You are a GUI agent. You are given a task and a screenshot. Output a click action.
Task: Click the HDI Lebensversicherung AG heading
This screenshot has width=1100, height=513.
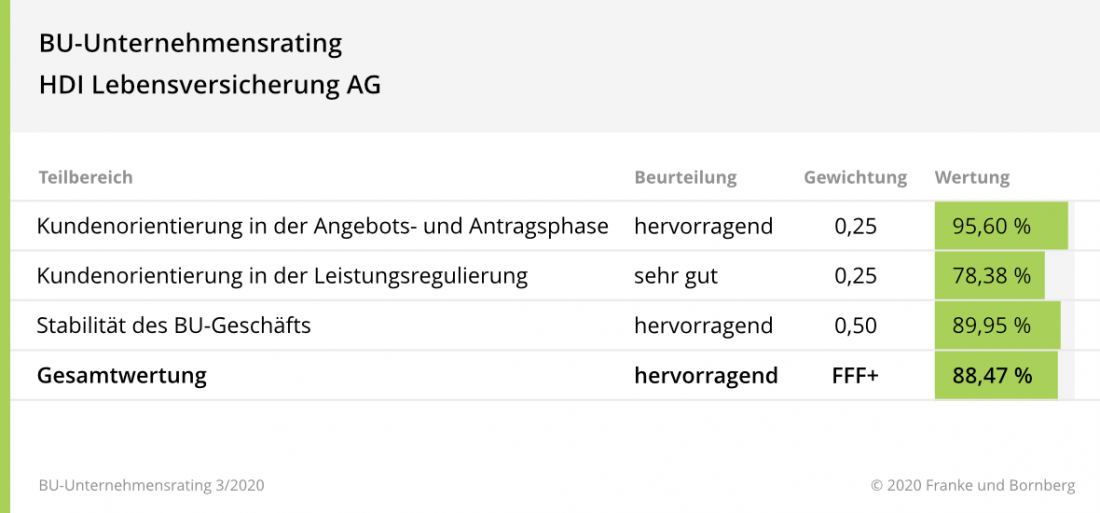209,86
